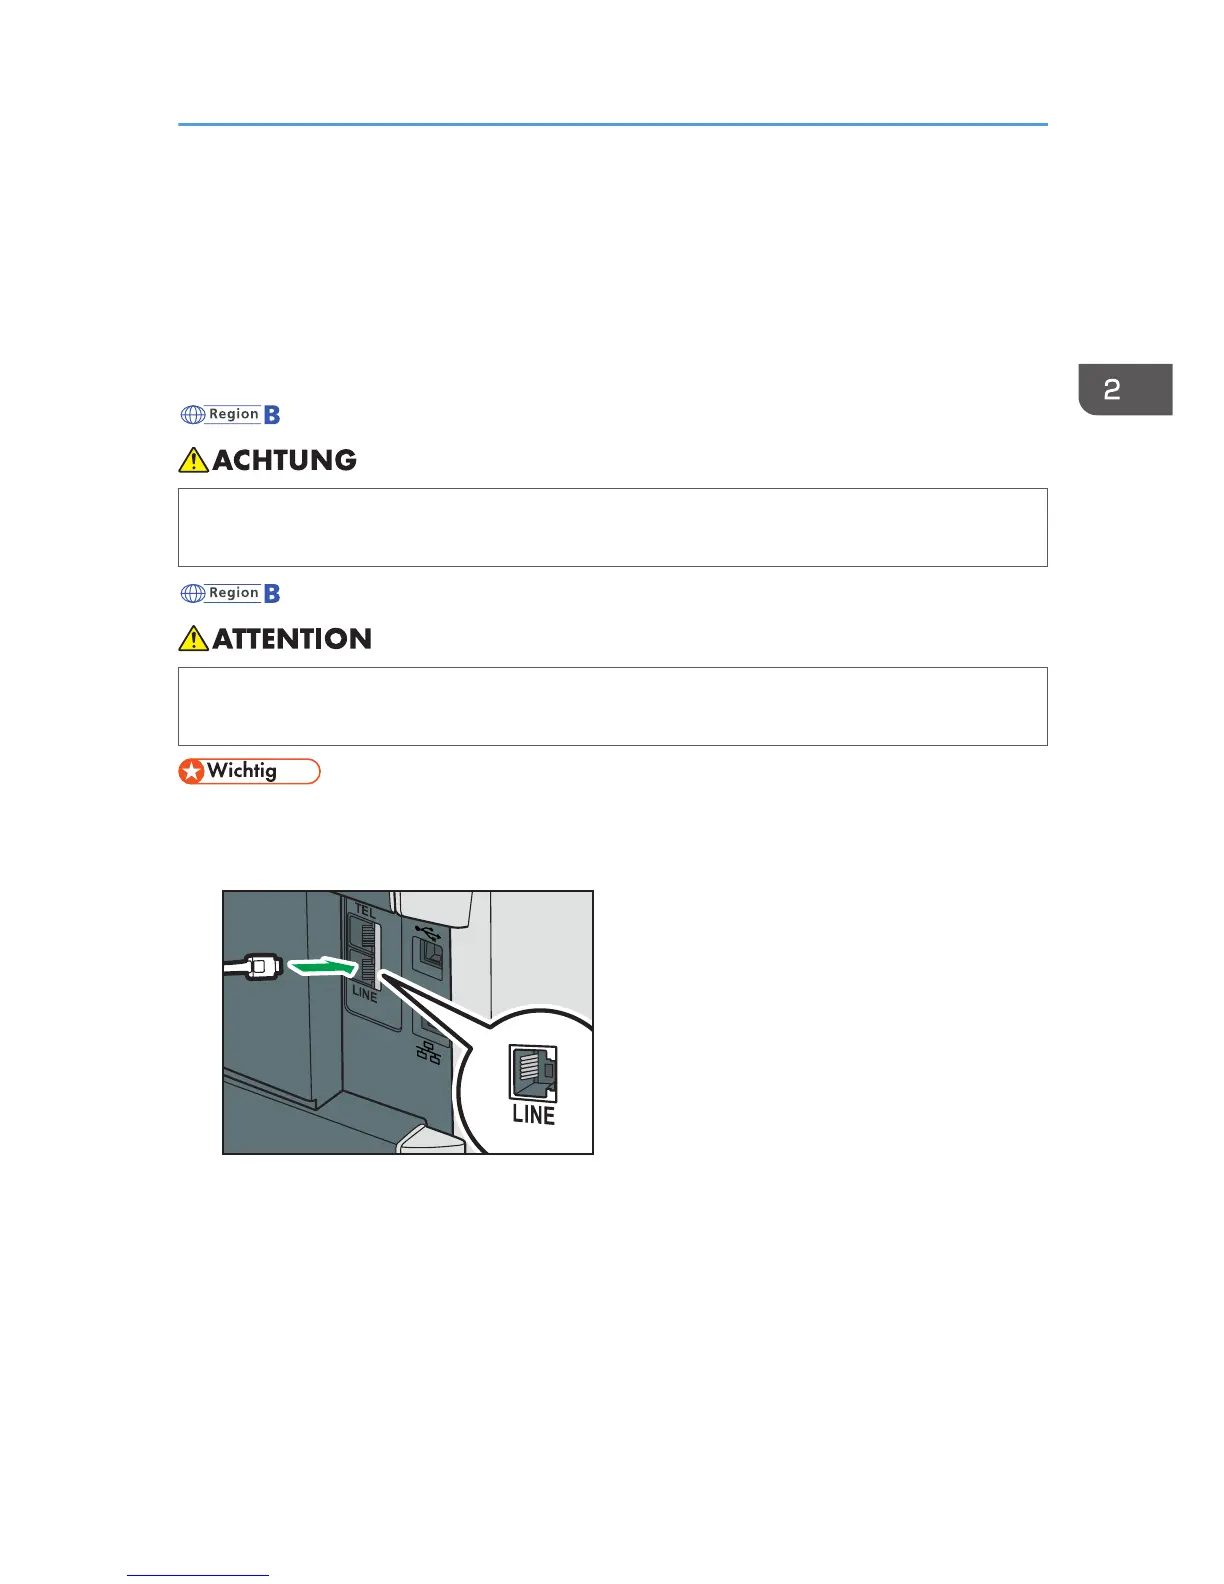The image size is (1224, 1584).
Task: Click inside the empty box under ACHTUNG
Action: click(612, 528)
